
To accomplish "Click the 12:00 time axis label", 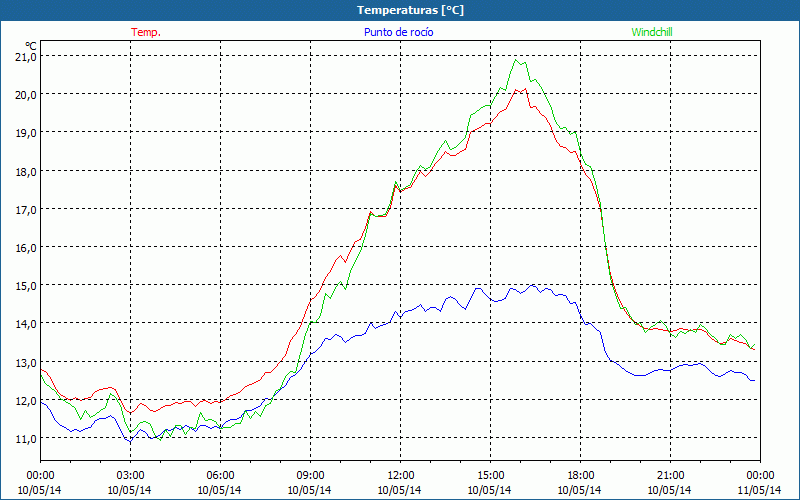I will click(401, 476).
